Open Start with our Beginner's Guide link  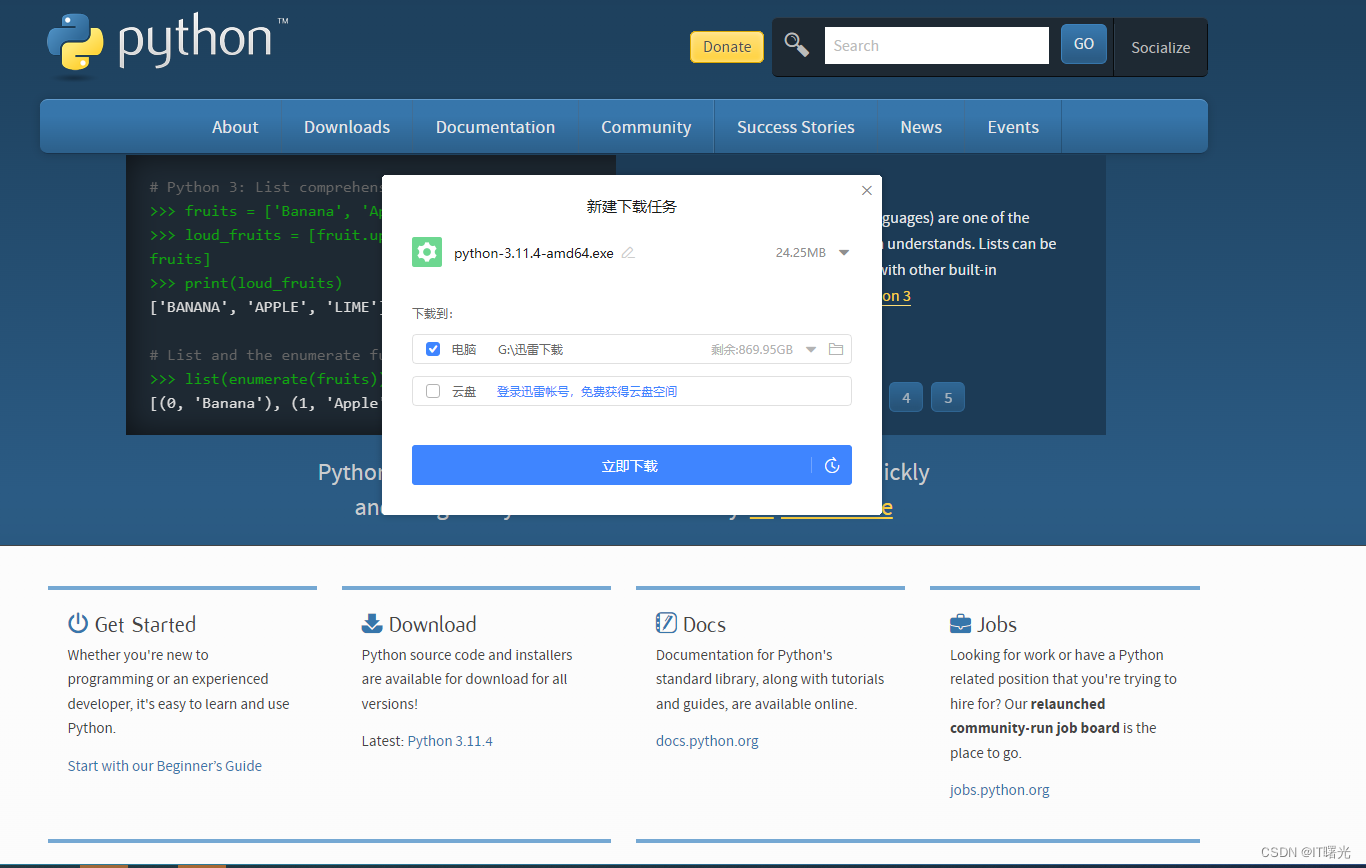(x=165, y=766)
